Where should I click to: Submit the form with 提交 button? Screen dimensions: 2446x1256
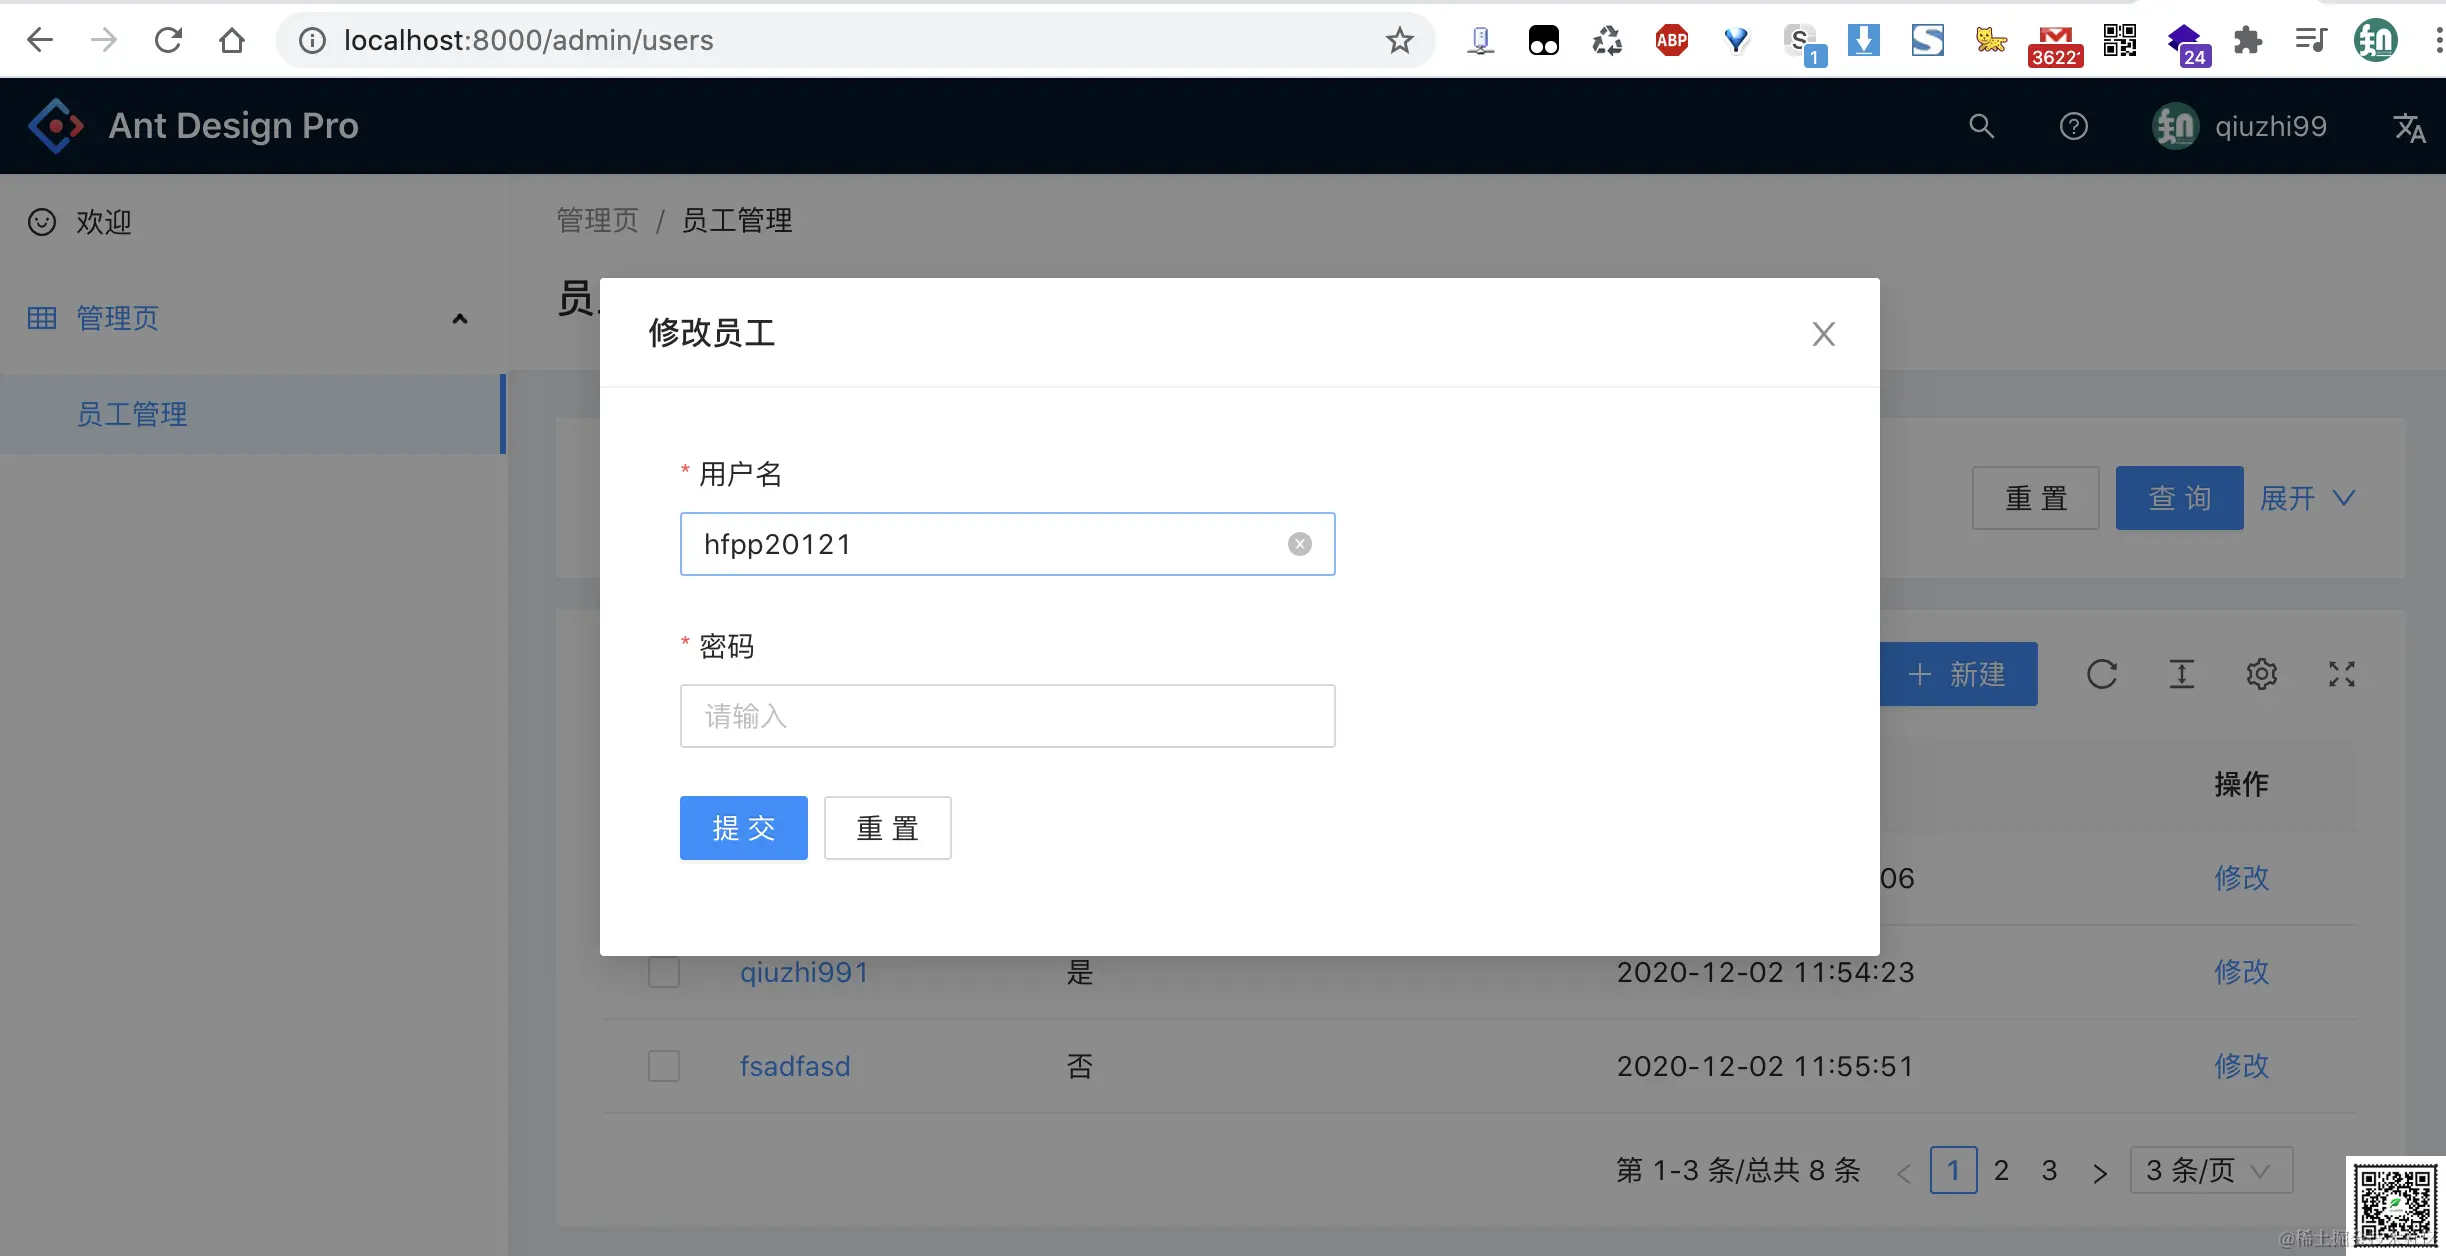point(743,828)
